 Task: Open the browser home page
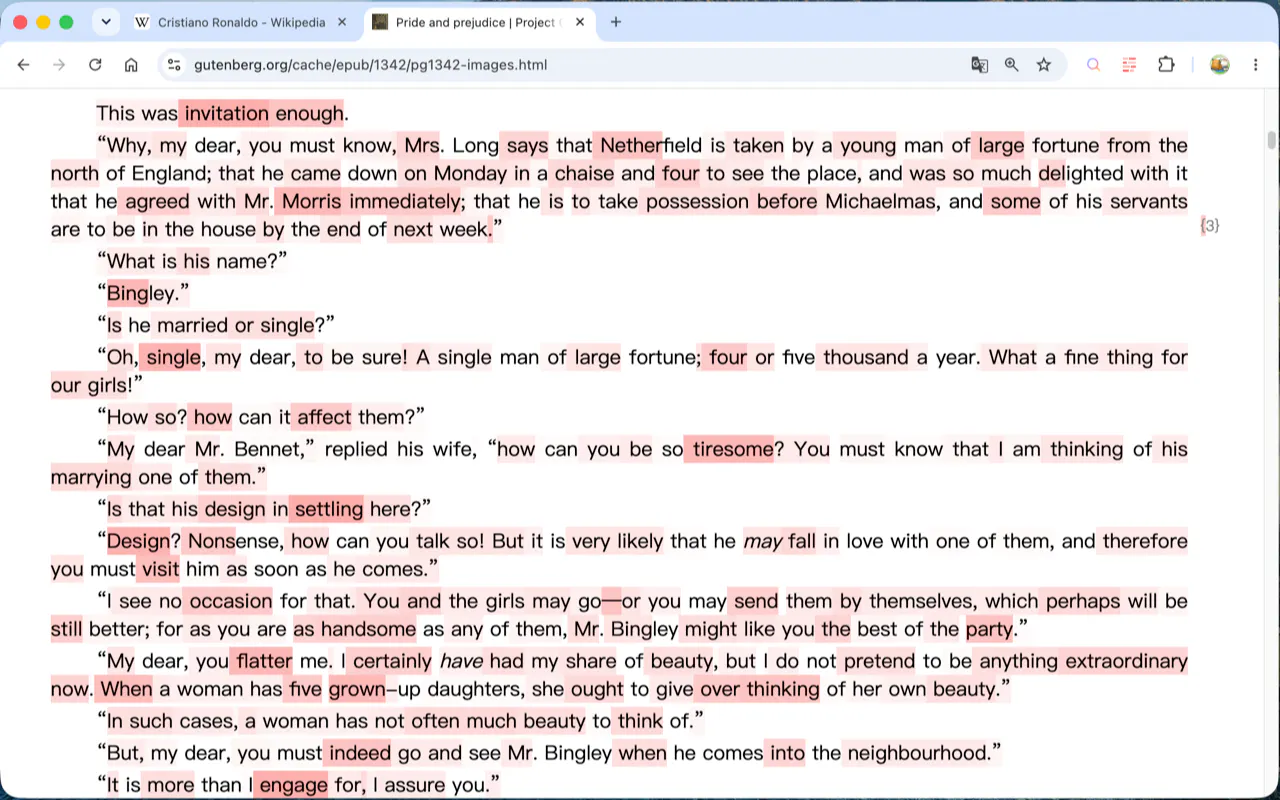(131, 65)
